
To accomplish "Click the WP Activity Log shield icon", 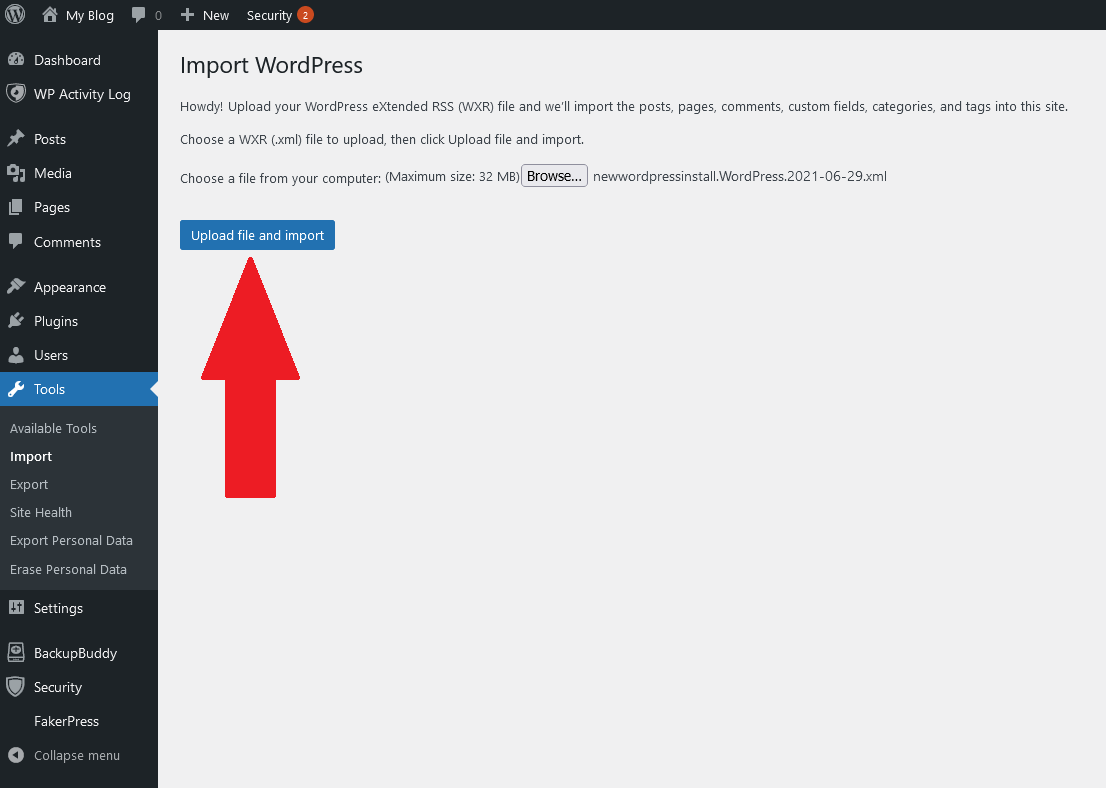I will pos(16,94).
